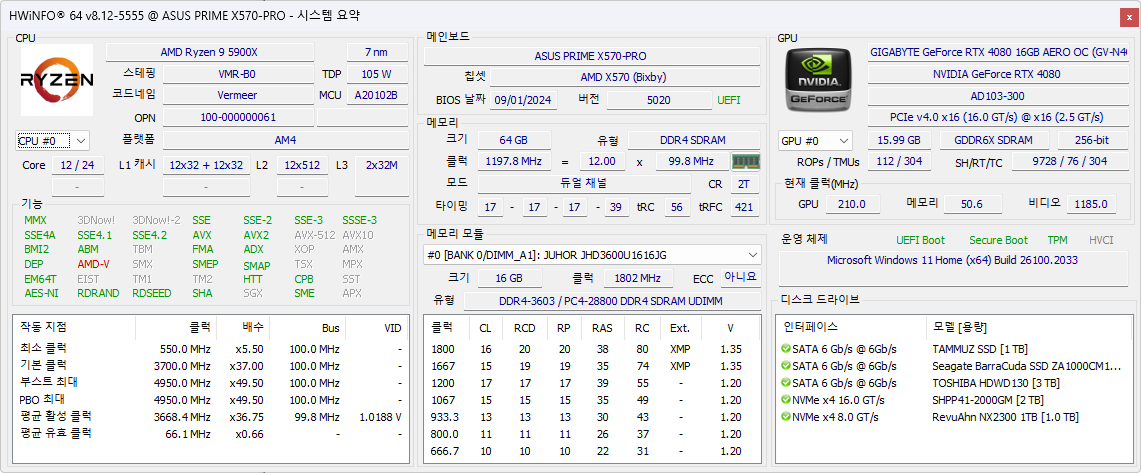Click the green UEFI label near BIOS version
Viewport: 1141px width, 473px height.
point(728,100)
